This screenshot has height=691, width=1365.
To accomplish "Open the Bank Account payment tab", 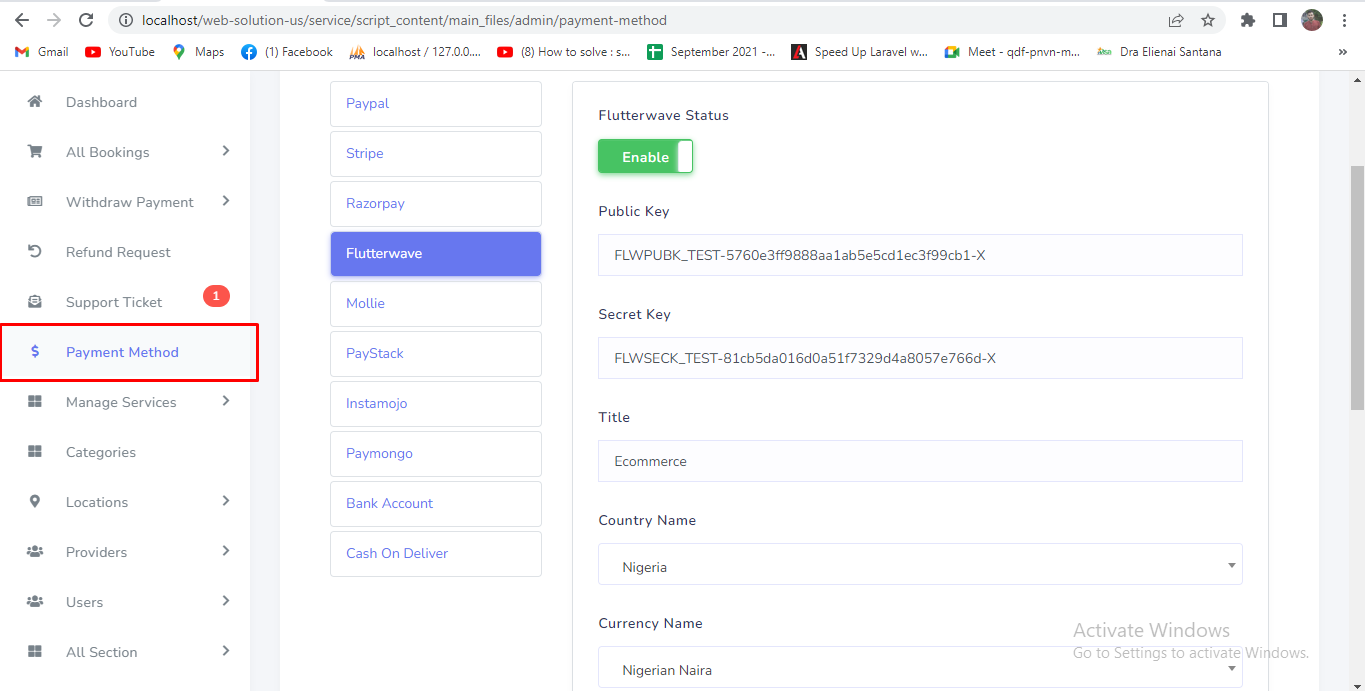I will (x=435, y=504).
